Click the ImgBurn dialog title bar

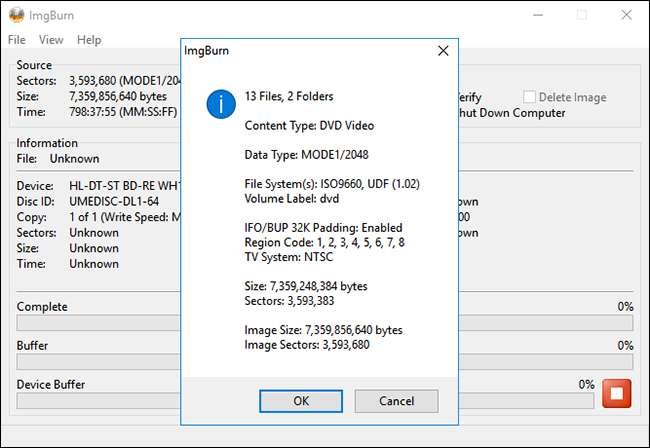click(300, 49)
